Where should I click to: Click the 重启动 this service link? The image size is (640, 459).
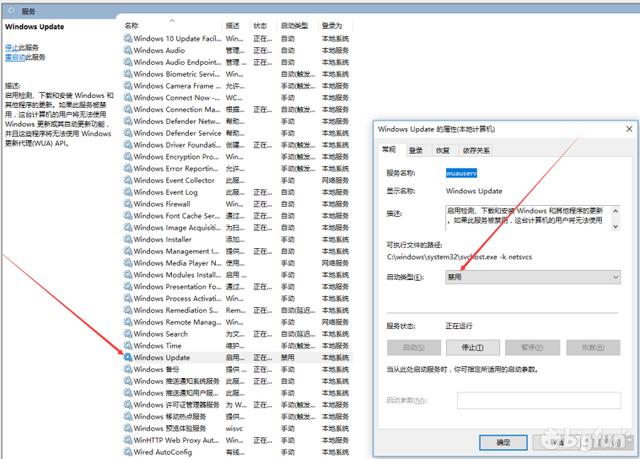(x=15, y=57)
